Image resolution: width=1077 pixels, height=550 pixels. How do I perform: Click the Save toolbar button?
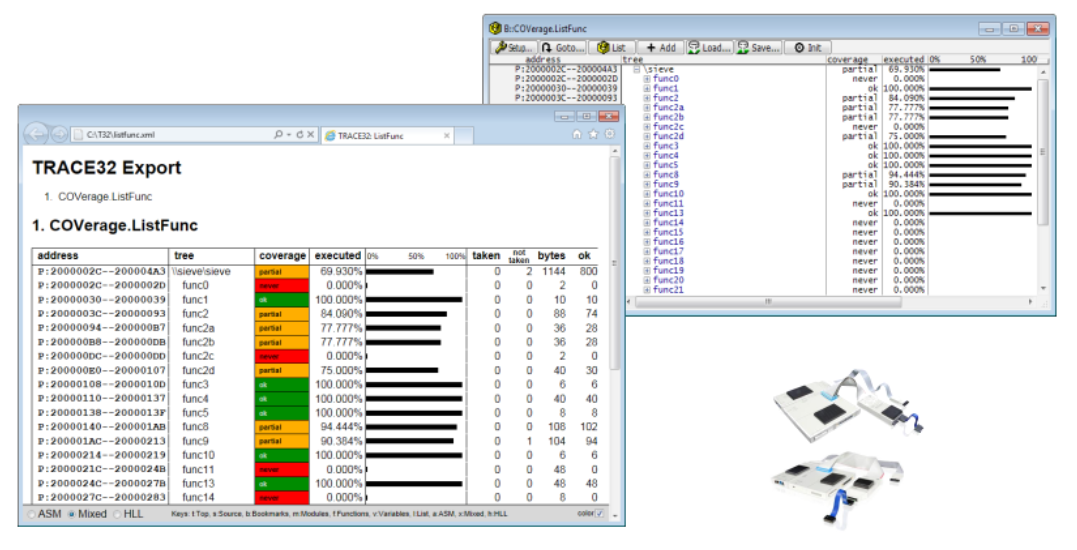(x=759, y=47)
